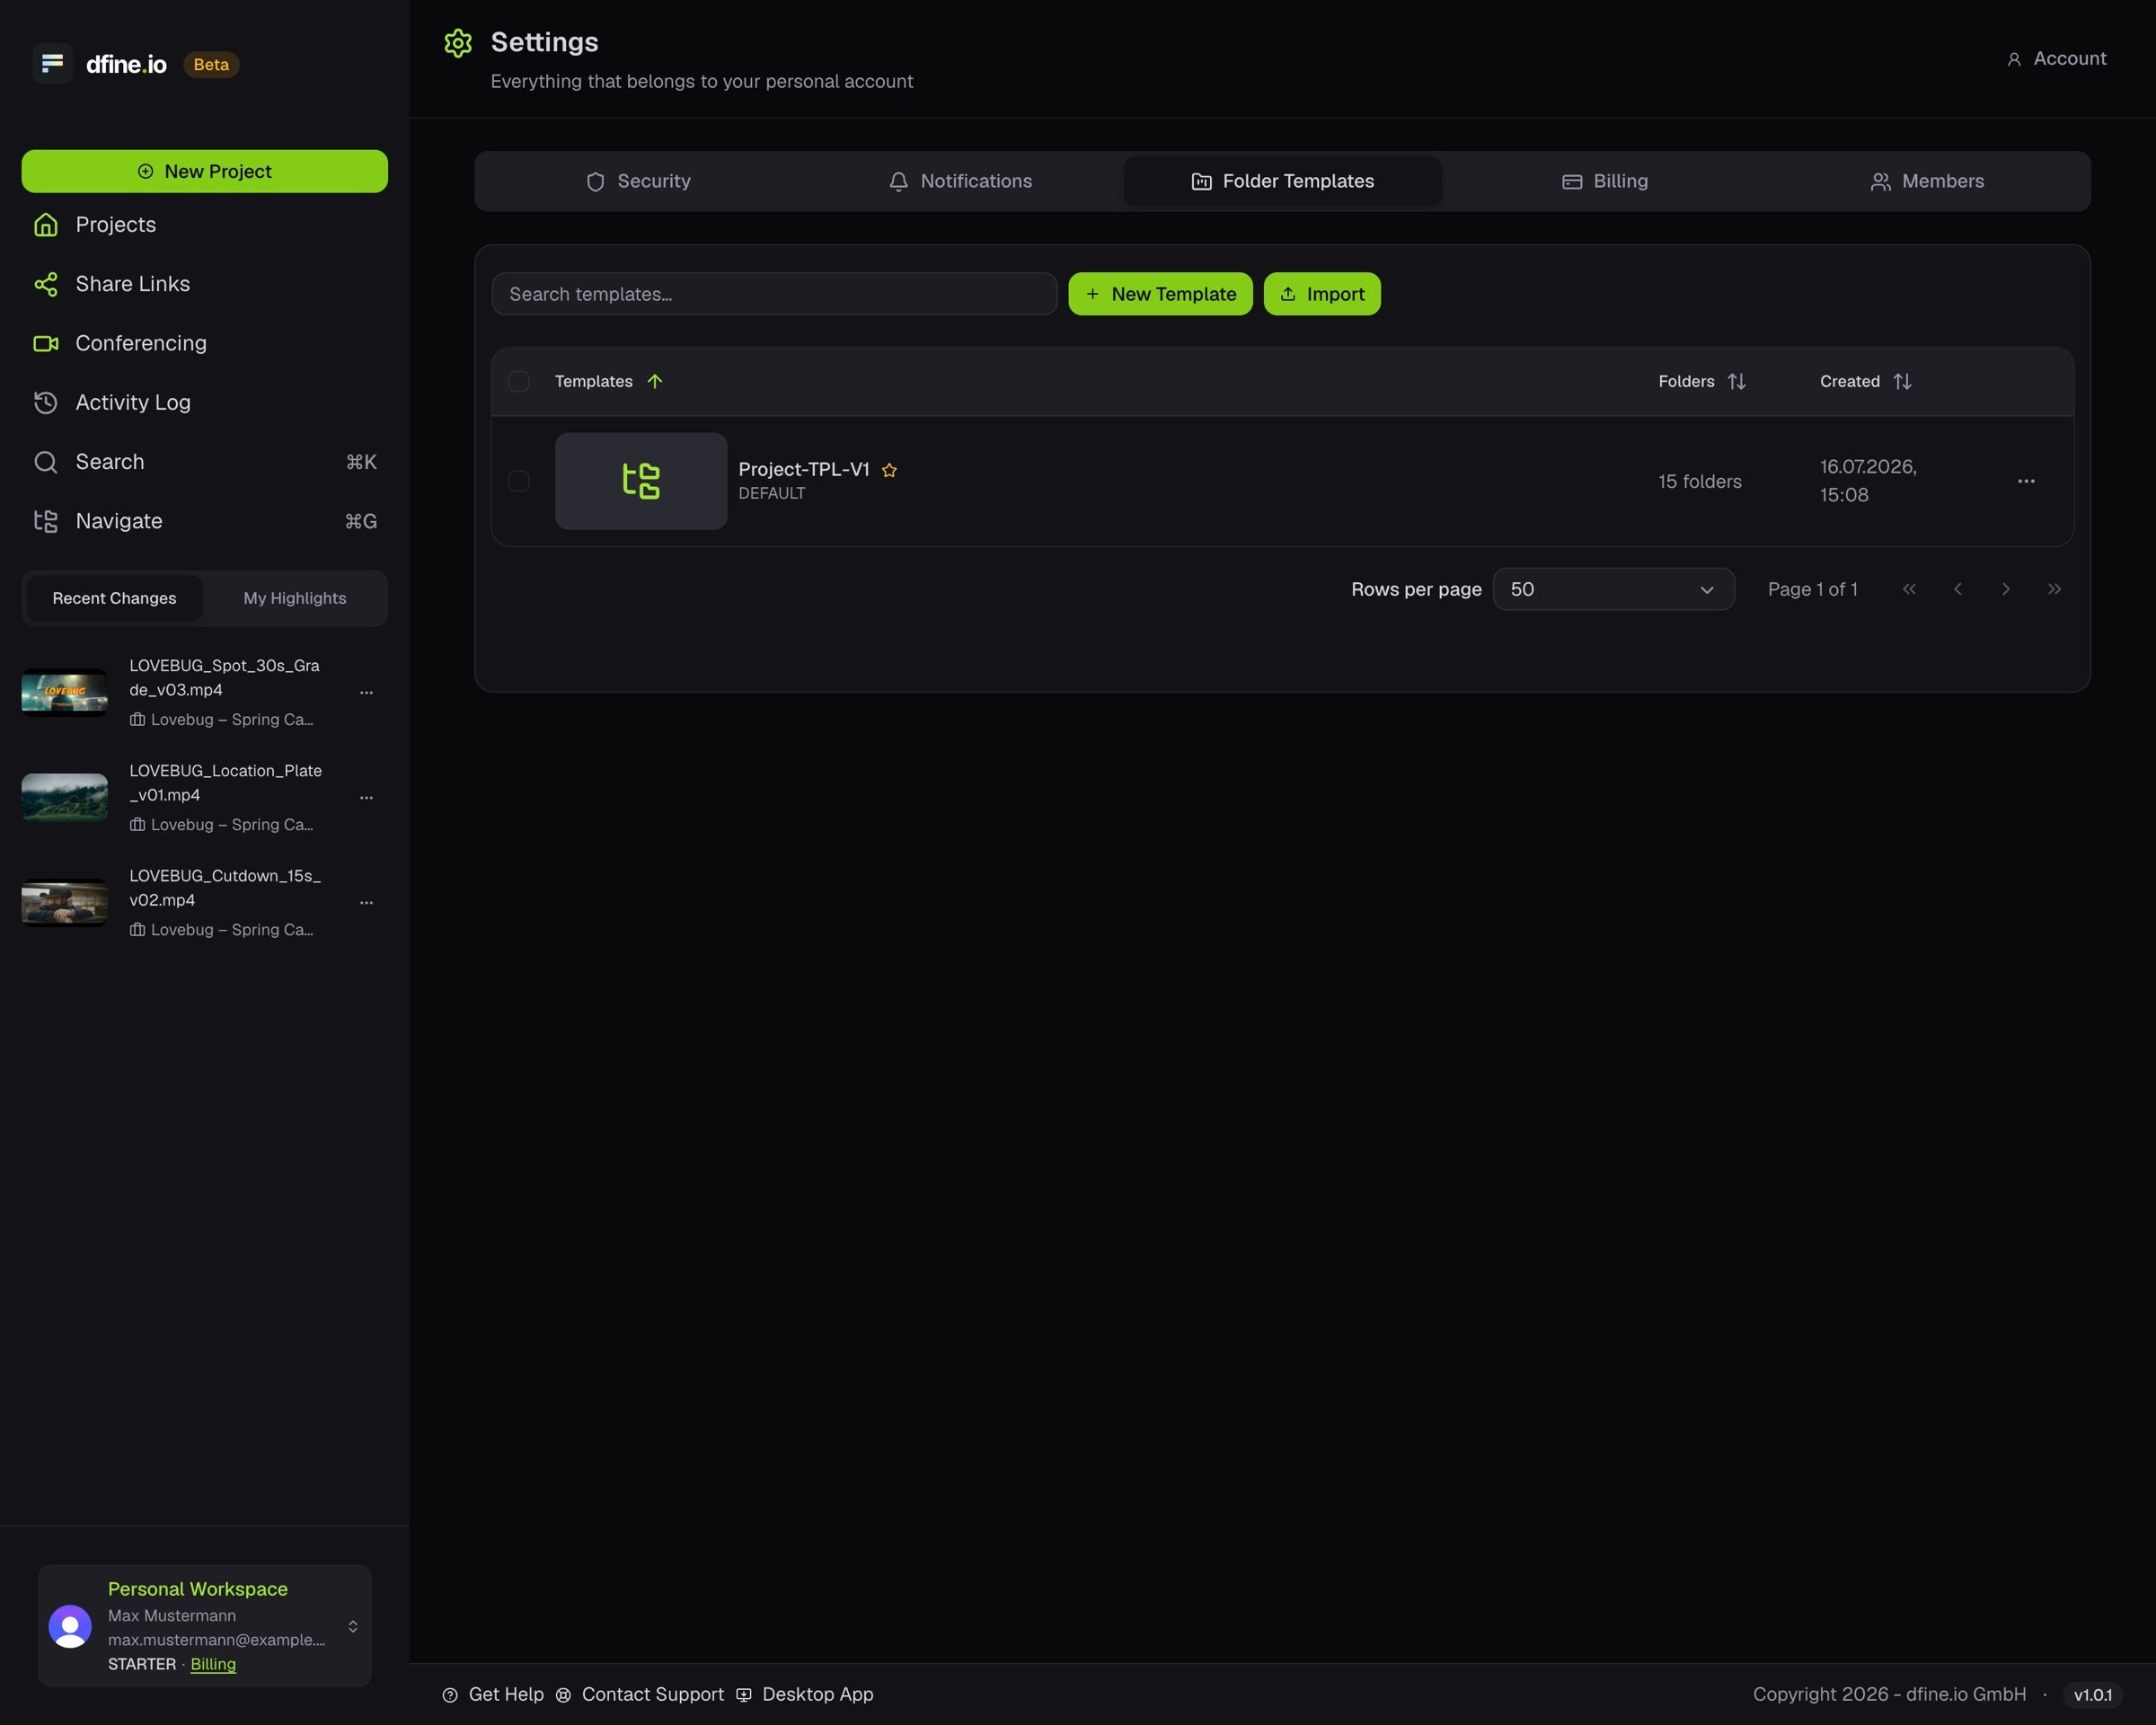Open options for LOVEBUG_Spot_30s_Grade_v03.mp4
Viewport: 2156px width, 1725px height.
(x=366, y=692)
